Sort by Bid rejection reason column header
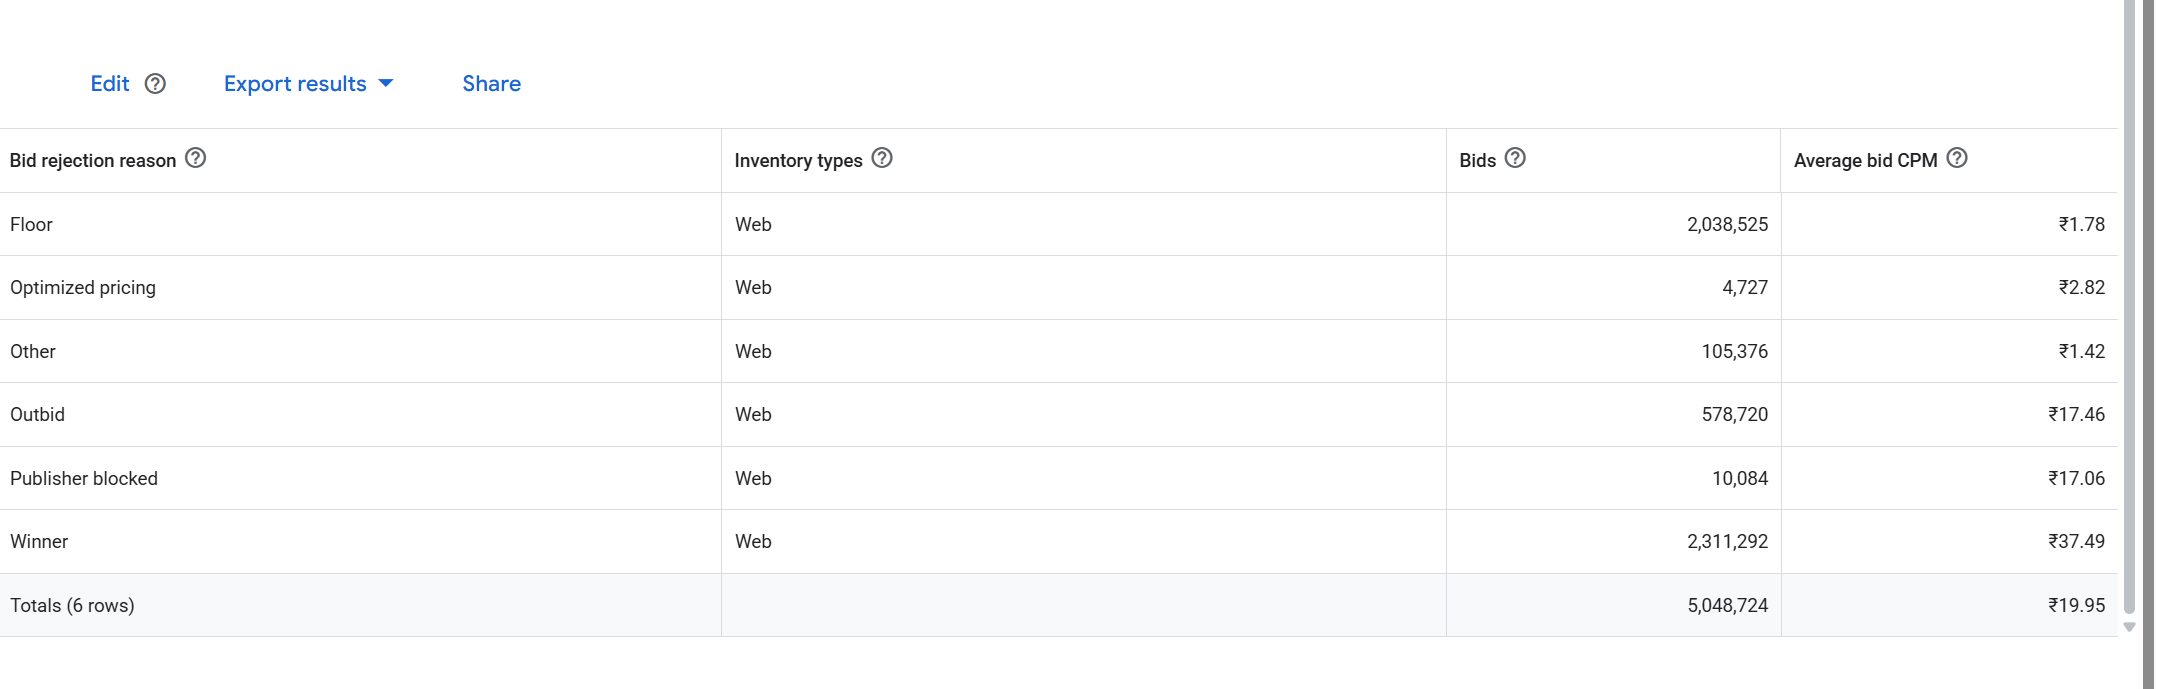Viewport: 2157px width, 689px height. coord(93,161)
